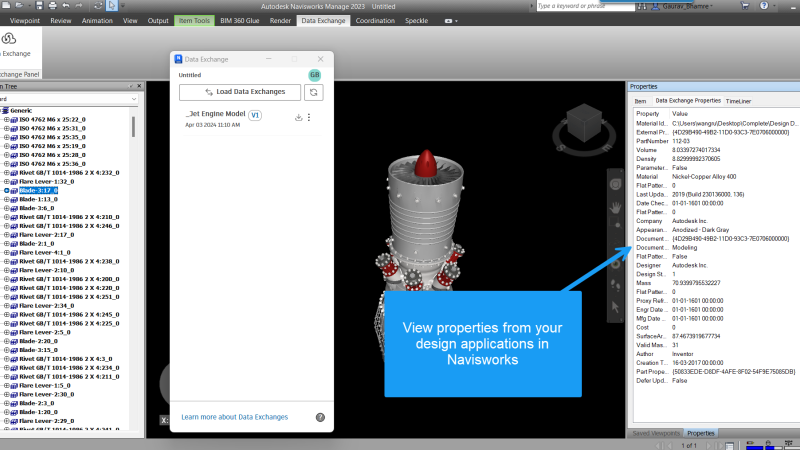Select the steering wheel navigation tool

point(615,184)
